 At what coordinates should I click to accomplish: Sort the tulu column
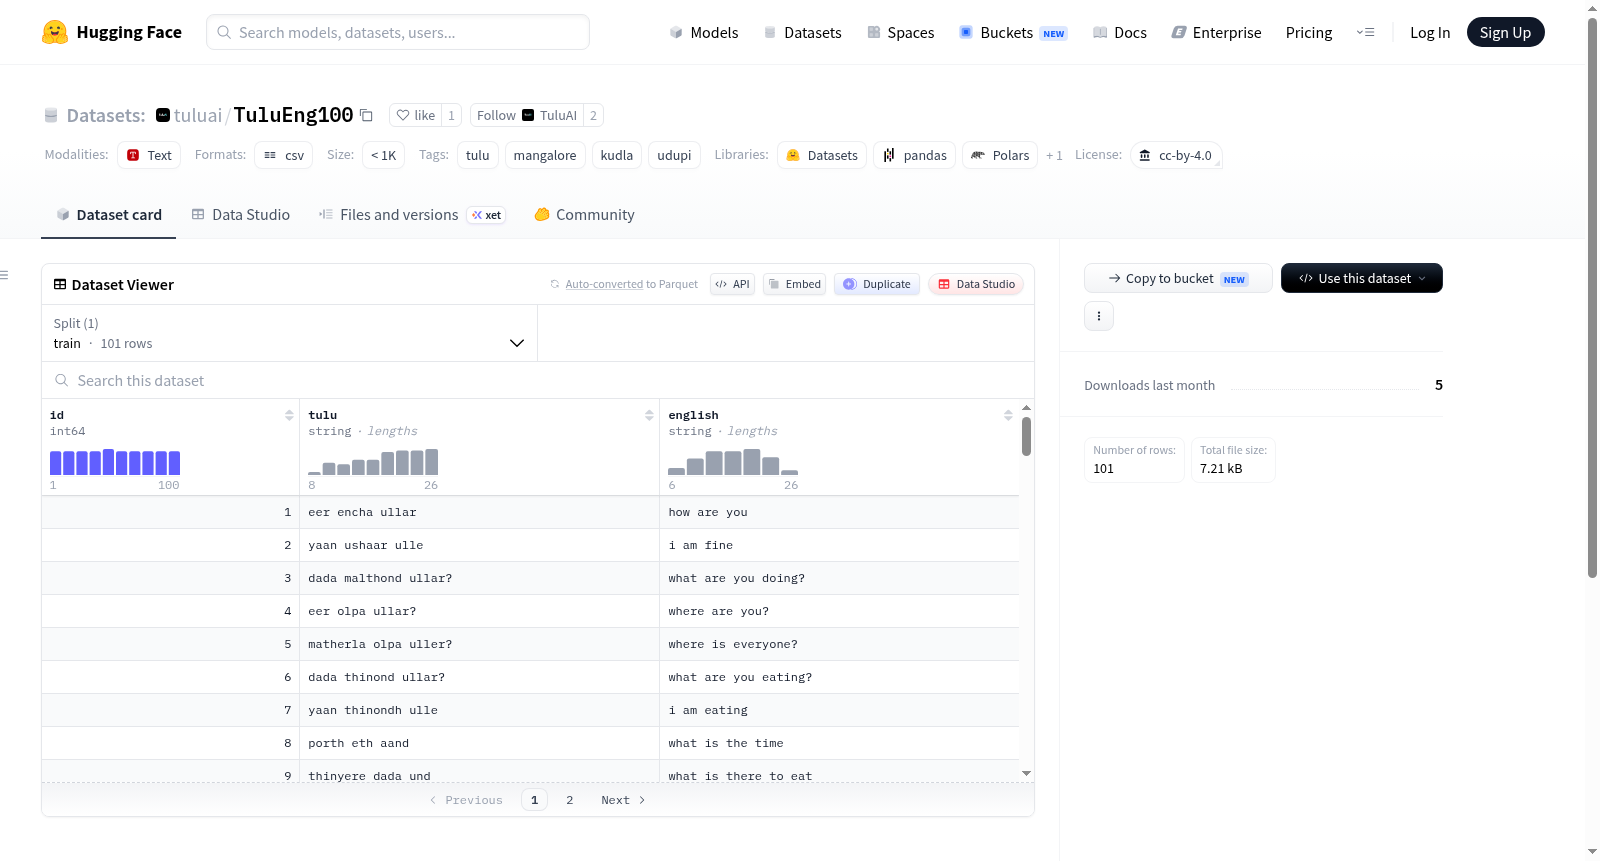click(x=649, y=415)
